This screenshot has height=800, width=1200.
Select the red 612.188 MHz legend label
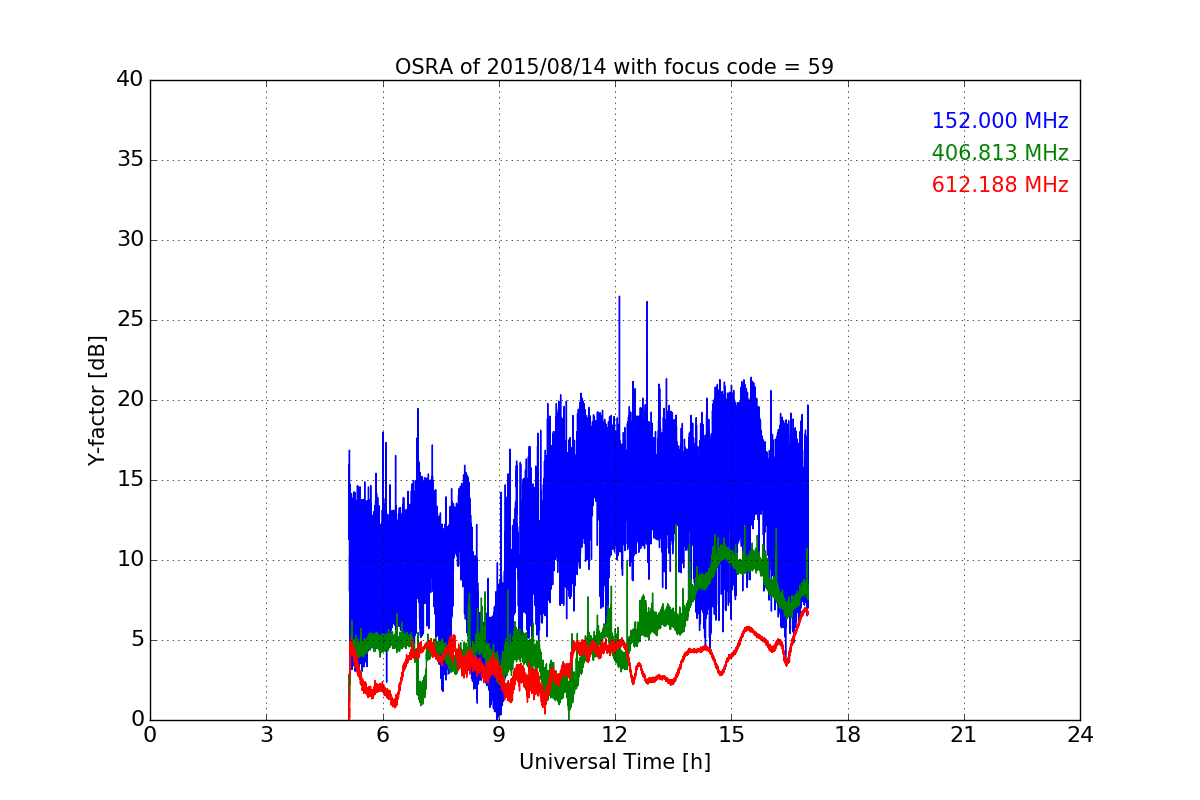coord(1000,185)
